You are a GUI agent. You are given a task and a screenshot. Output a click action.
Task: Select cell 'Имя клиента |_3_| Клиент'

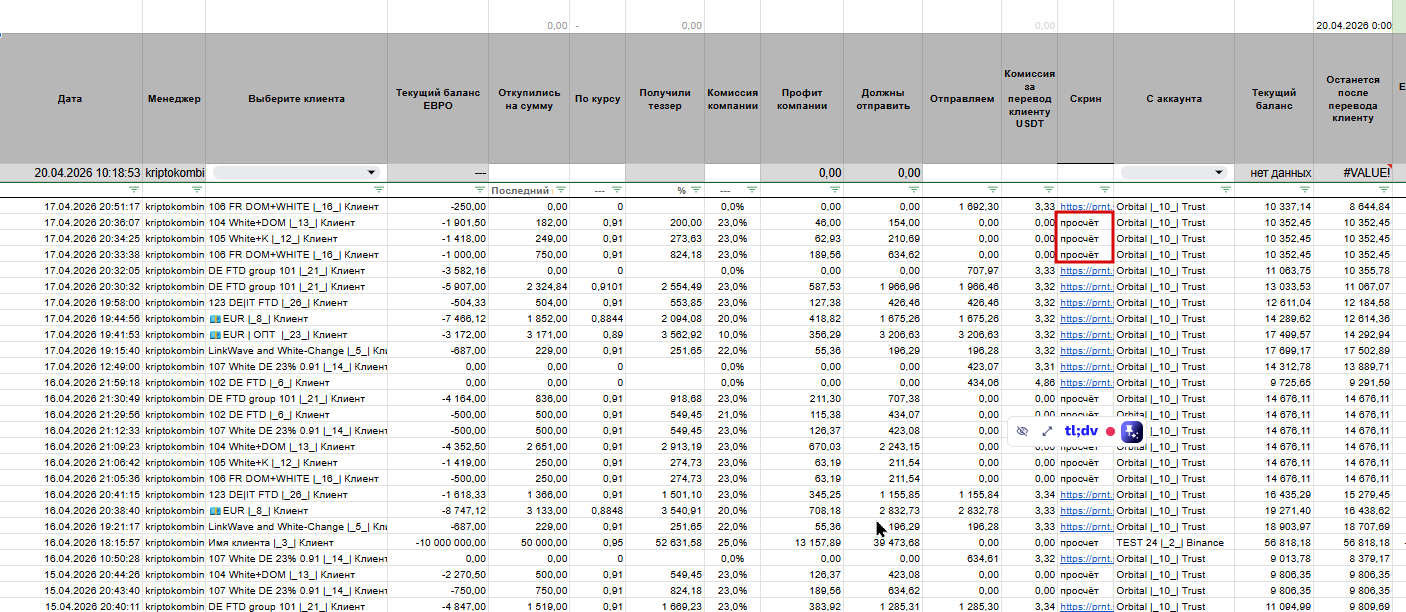click(296, 542)
